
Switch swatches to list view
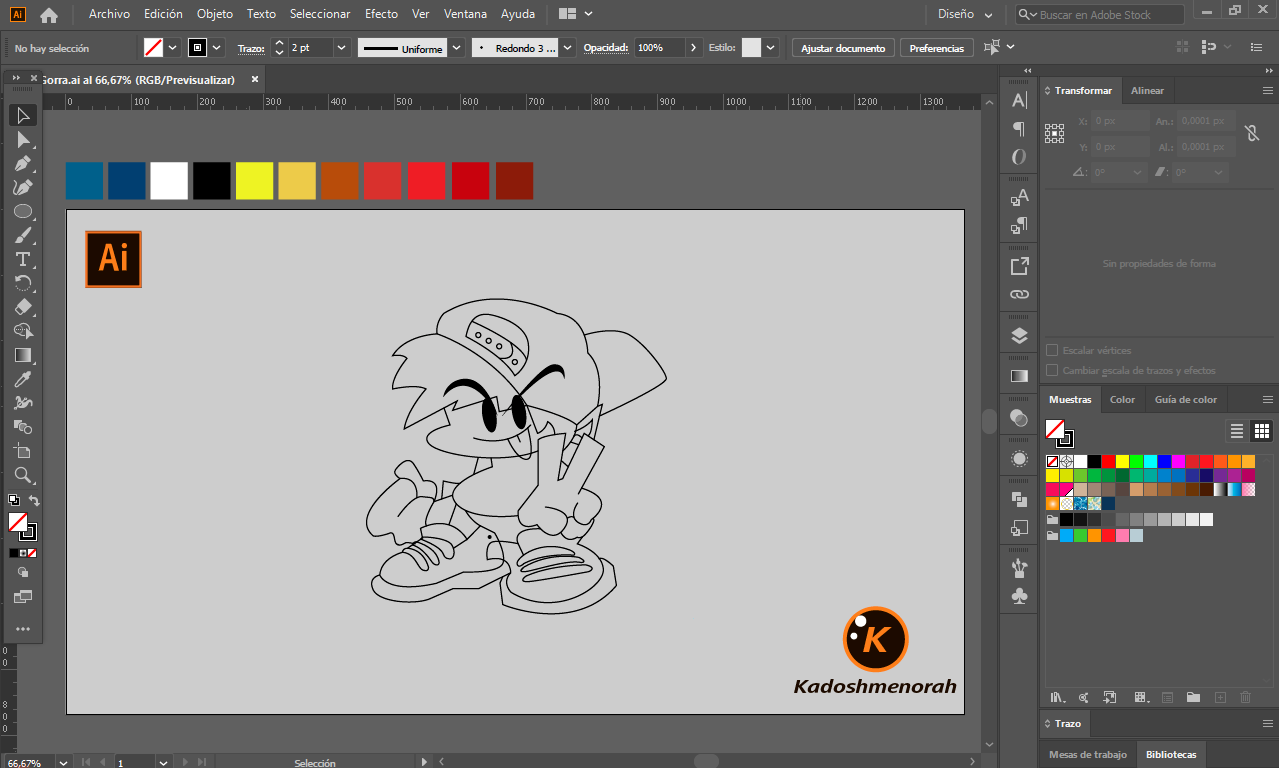(x=1237, y=431)
